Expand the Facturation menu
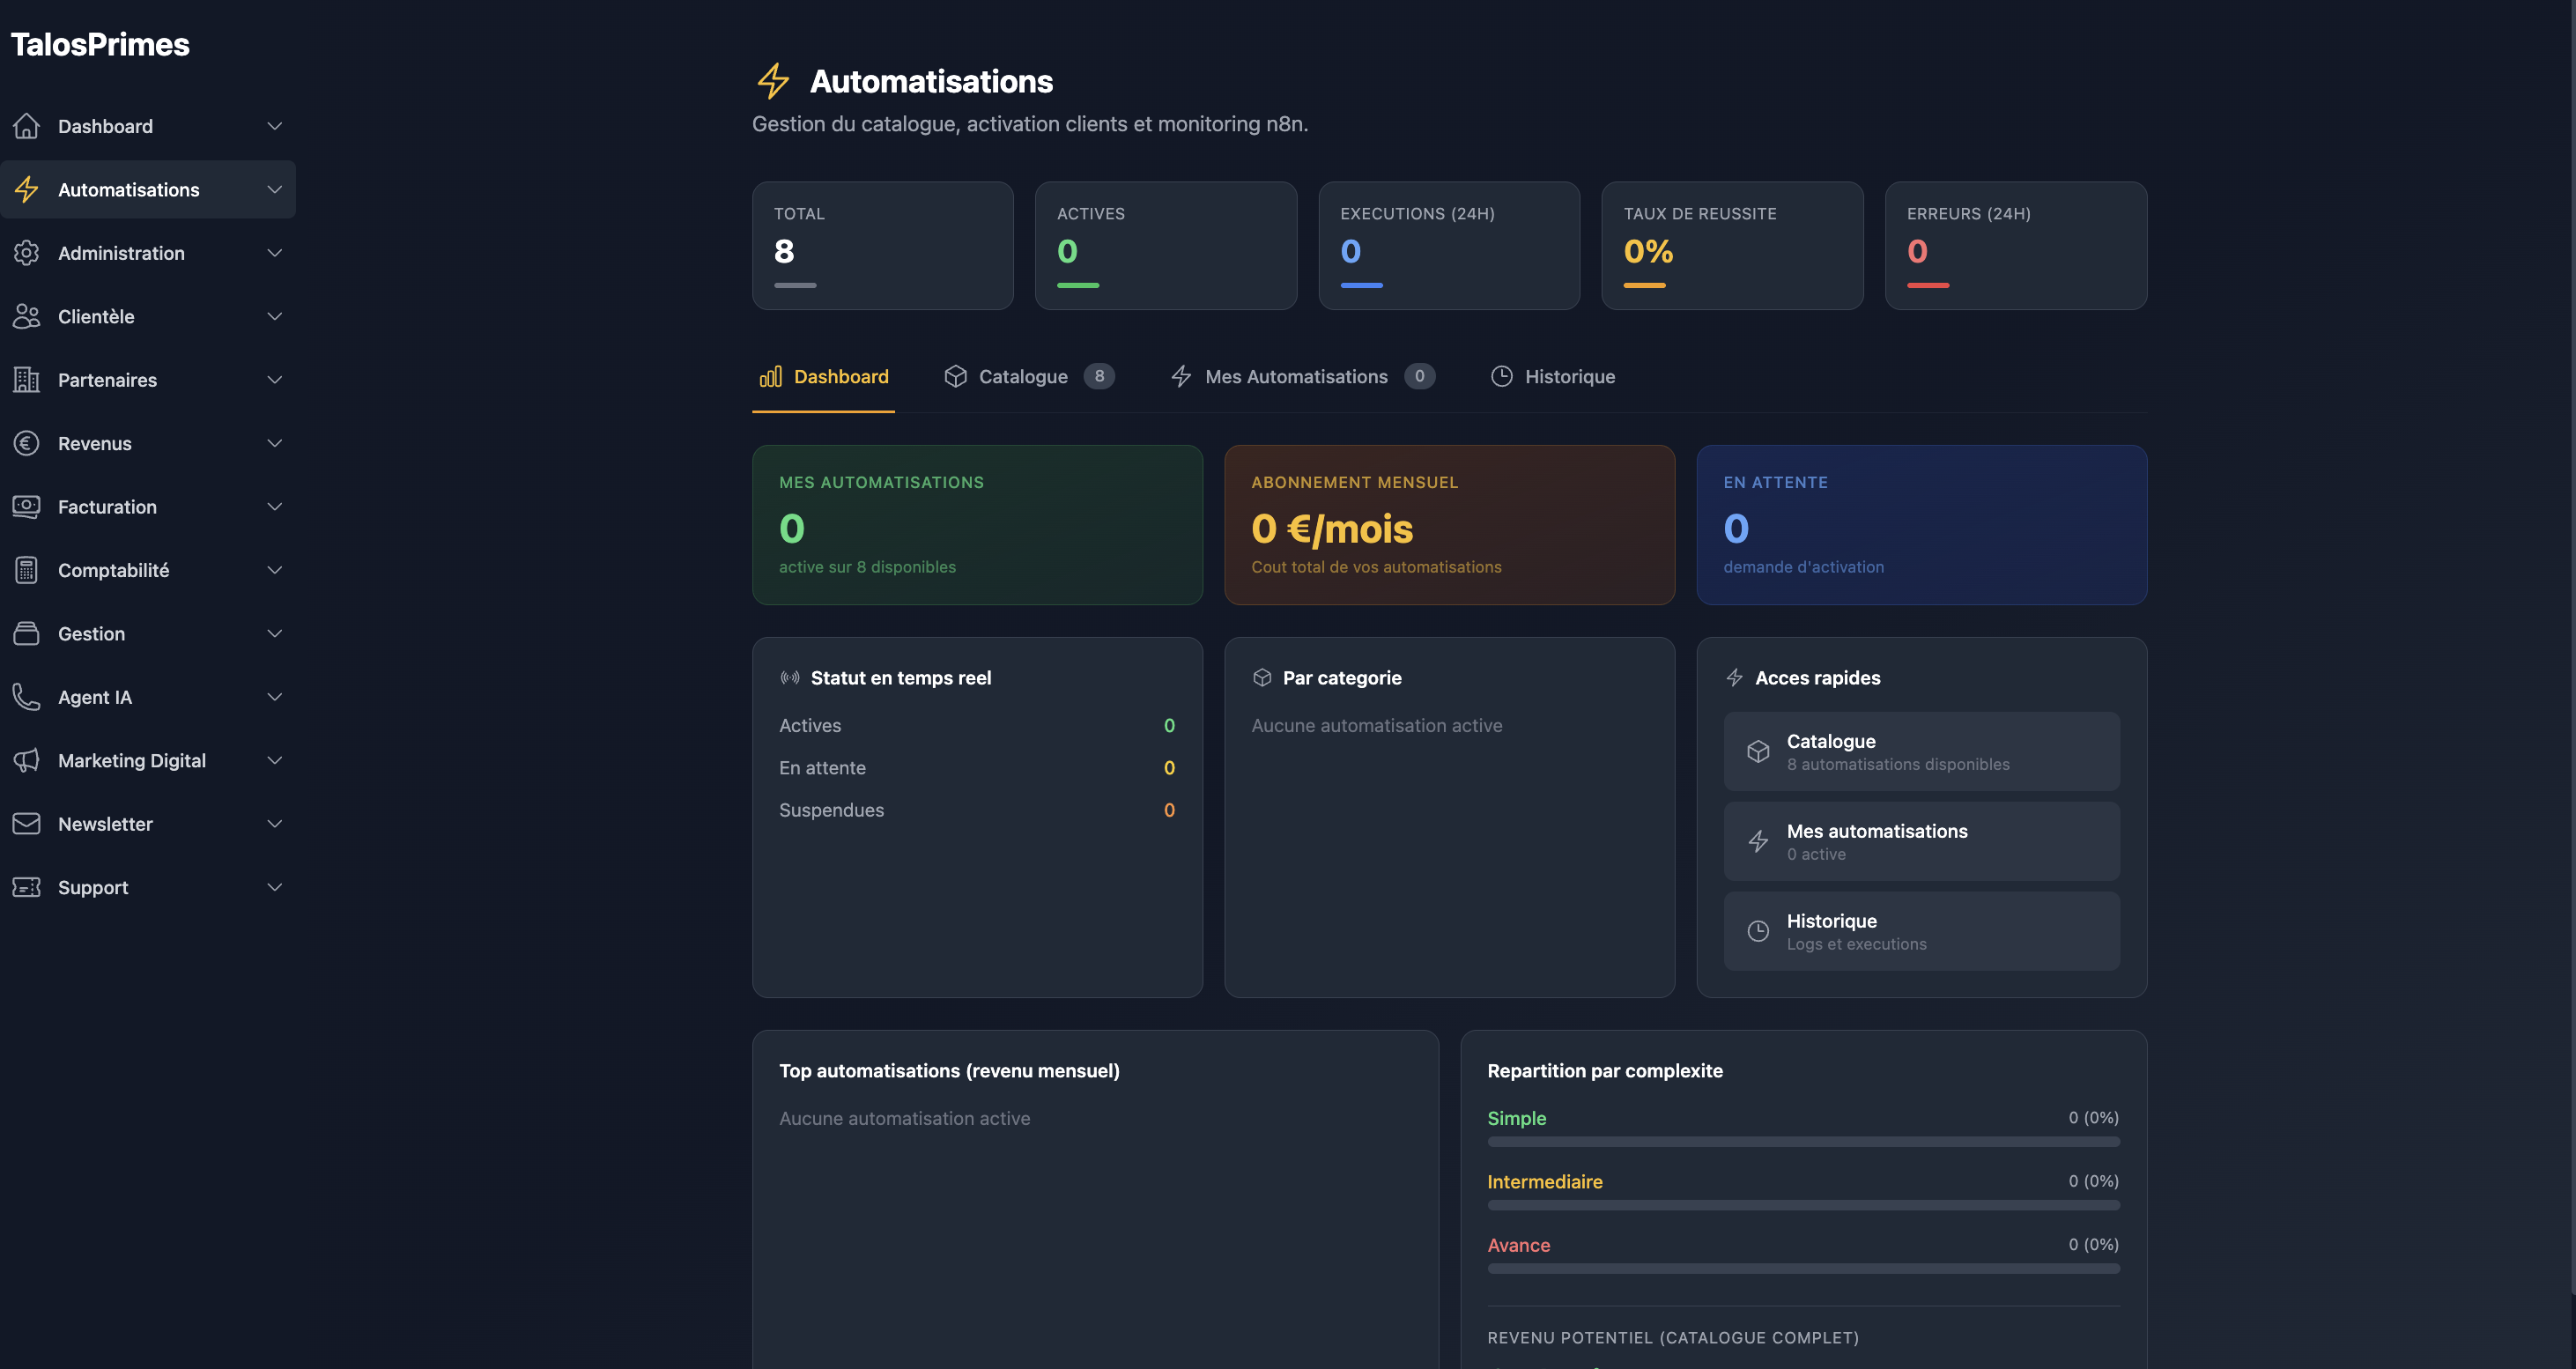2576x1369 pixels. tap(275, 507)
